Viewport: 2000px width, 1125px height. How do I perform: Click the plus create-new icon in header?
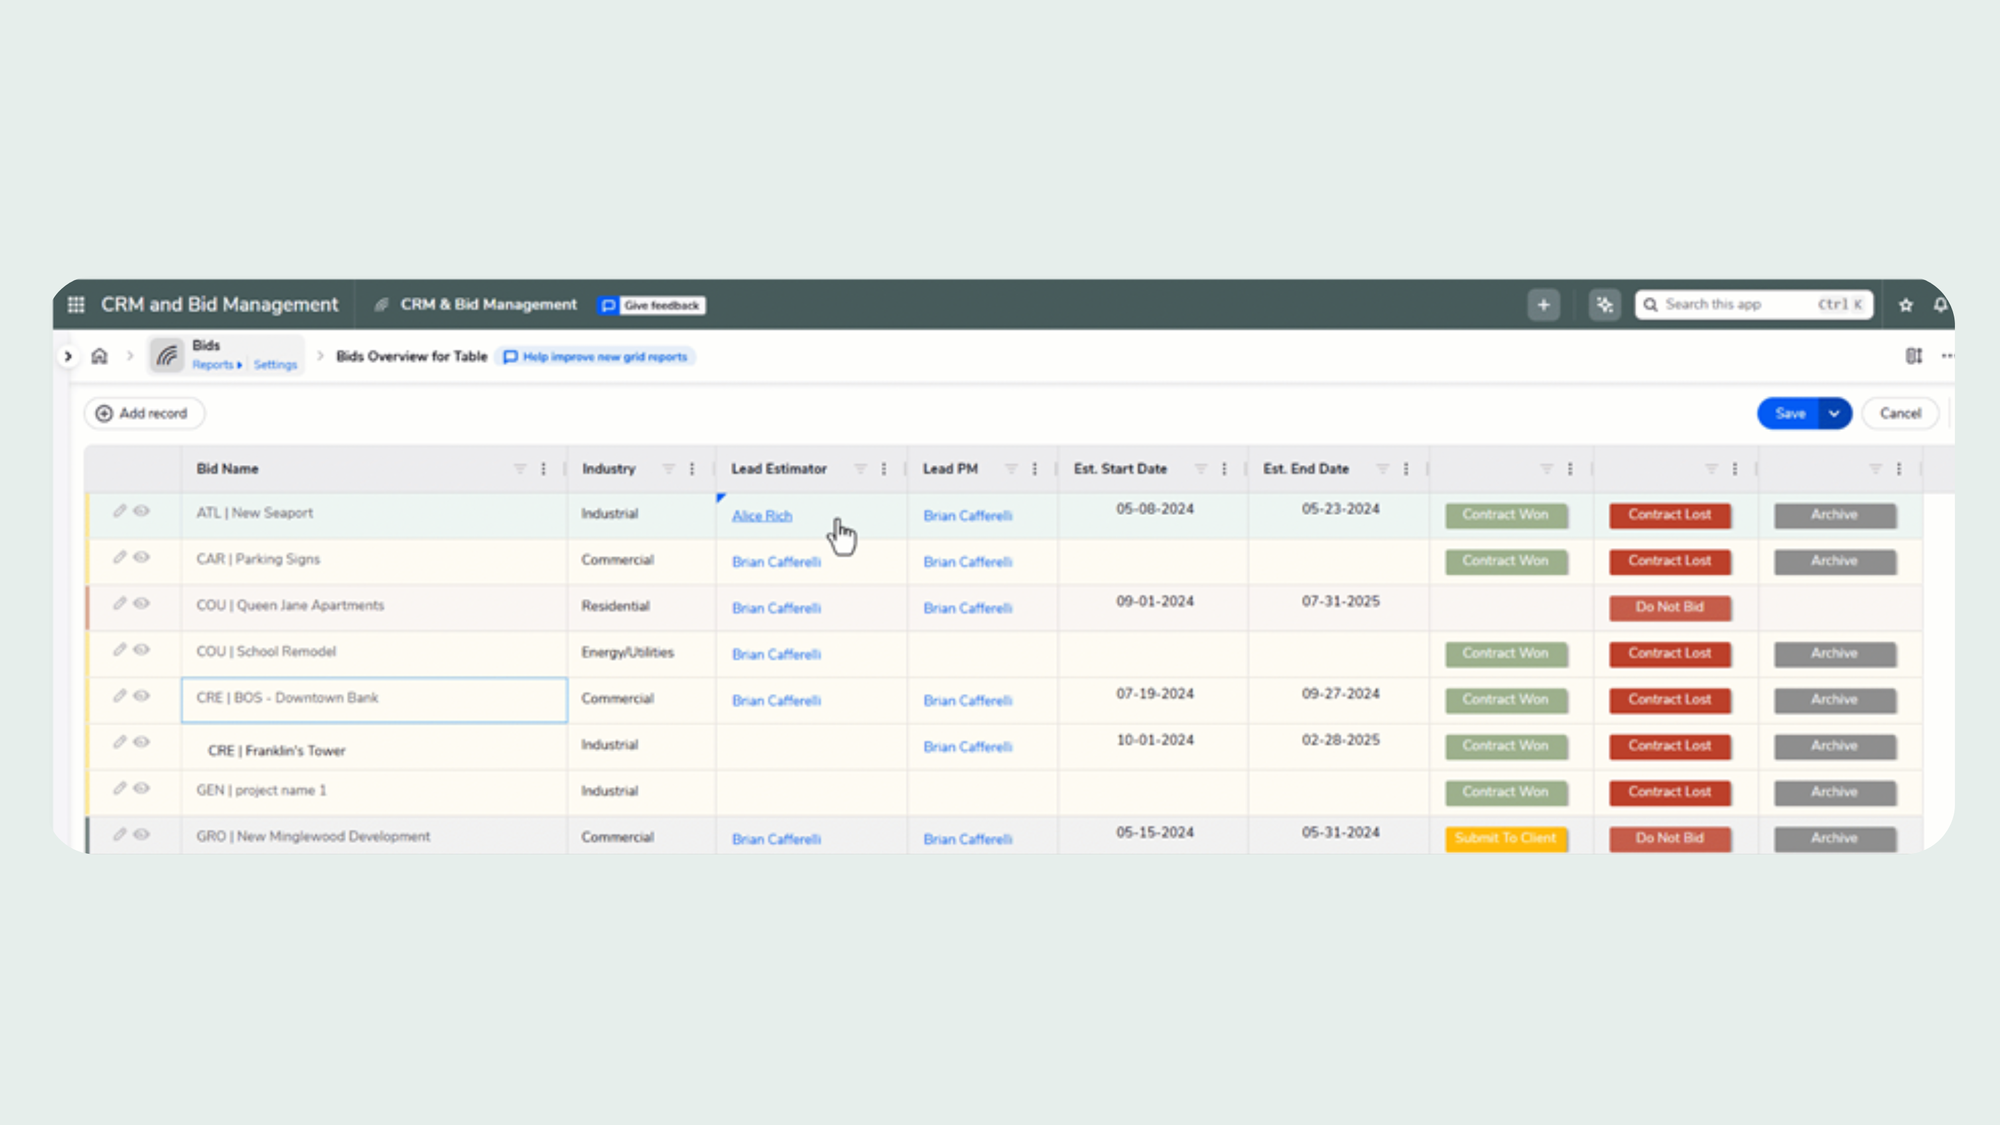coord(1543,305)
